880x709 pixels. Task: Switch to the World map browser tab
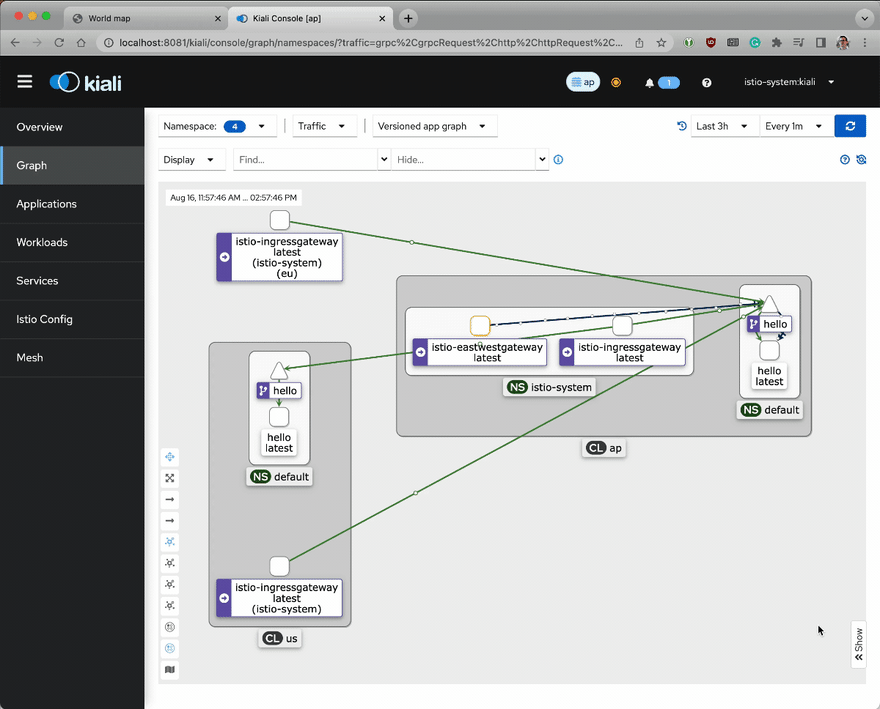[146, 18]
